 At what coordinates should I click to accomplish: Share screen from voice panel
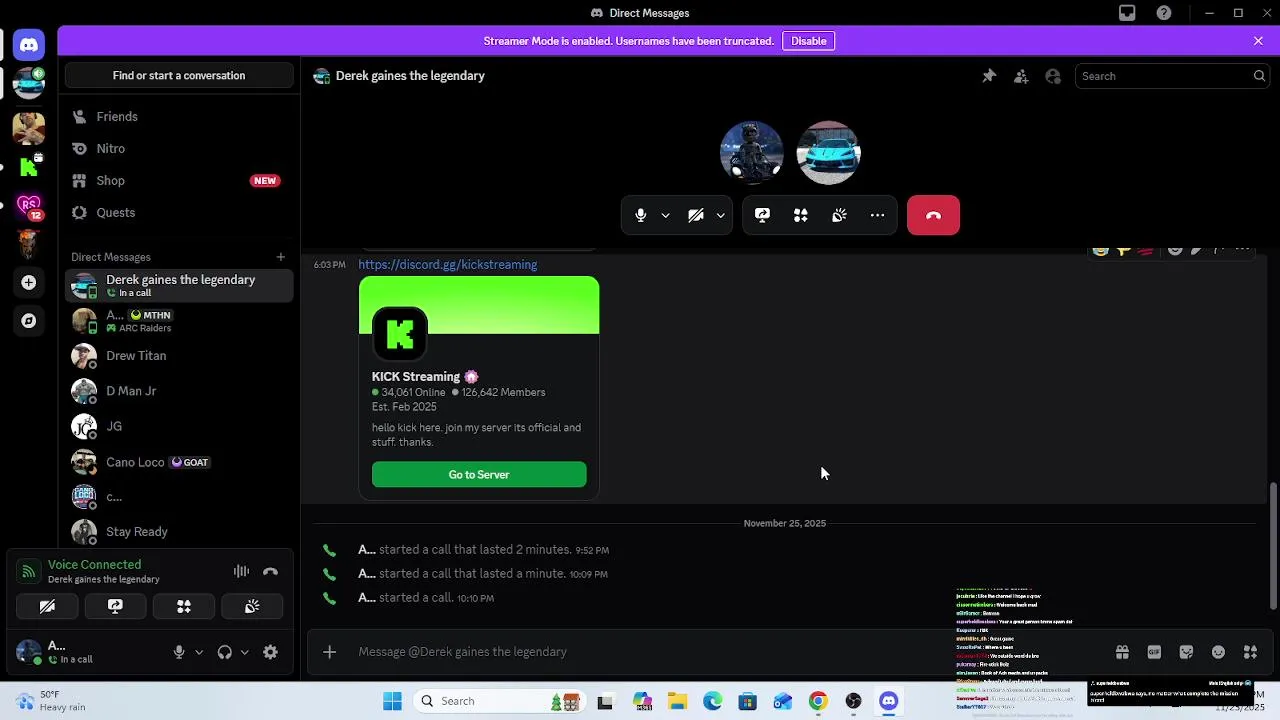pyautogui.click(x=115, y=606)
